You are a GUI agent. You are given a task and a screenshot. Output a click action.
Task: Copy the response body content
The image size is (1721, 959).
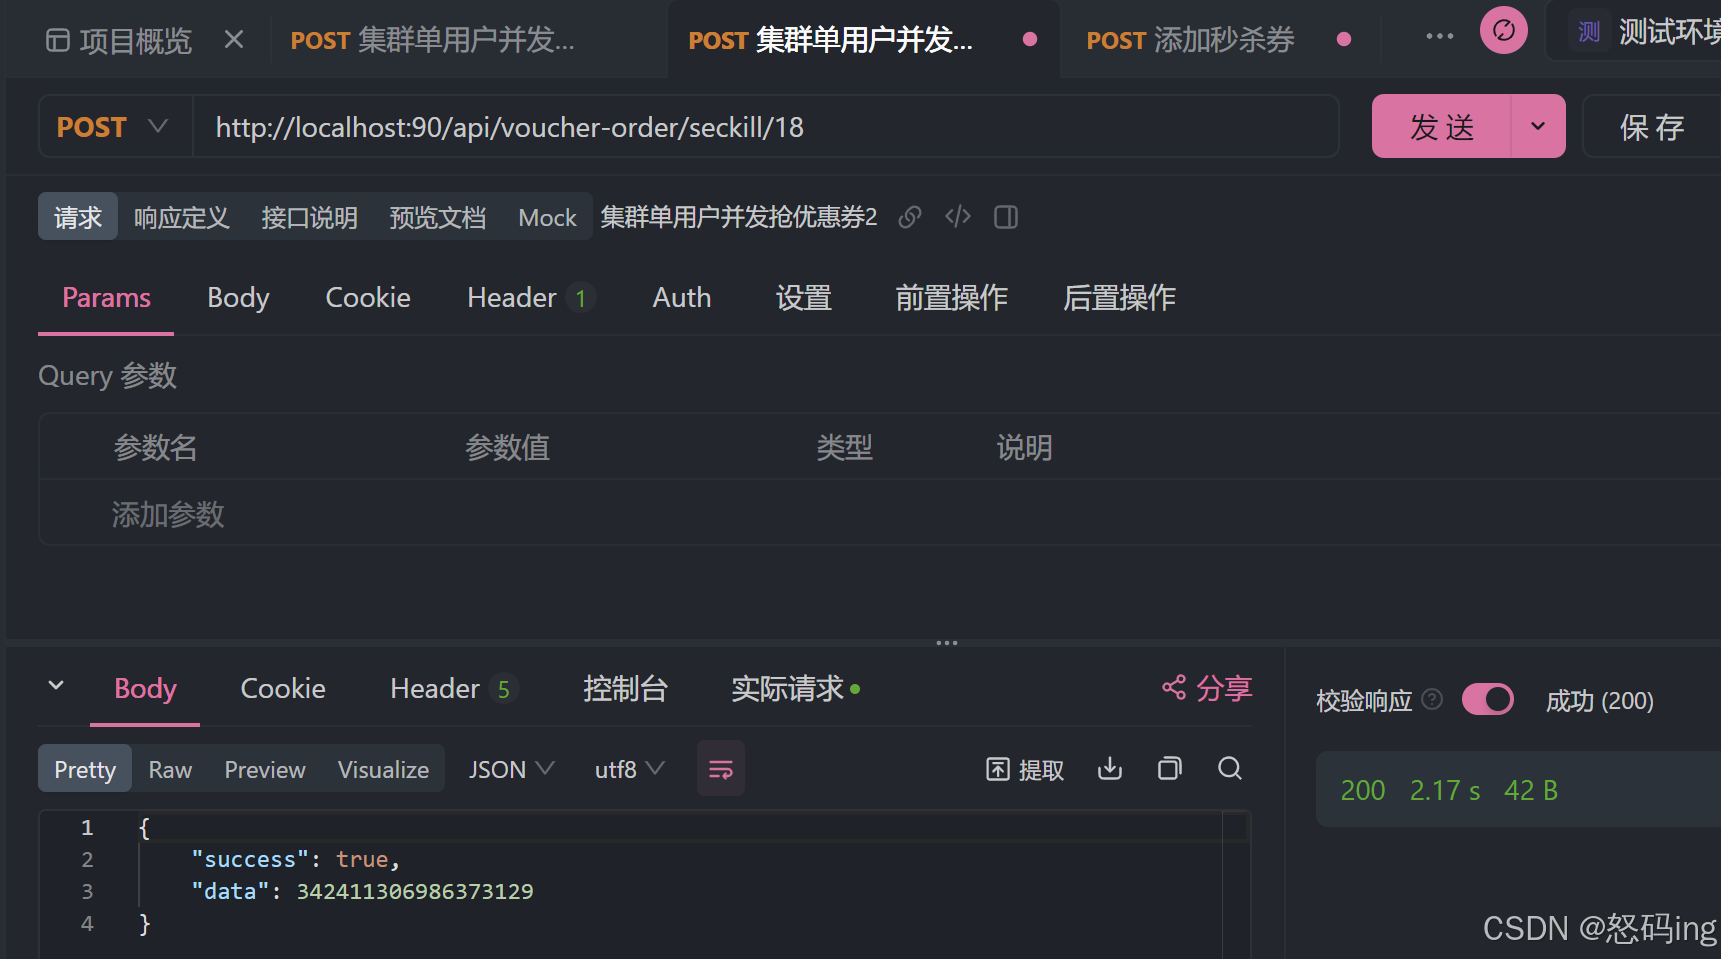1169,769
